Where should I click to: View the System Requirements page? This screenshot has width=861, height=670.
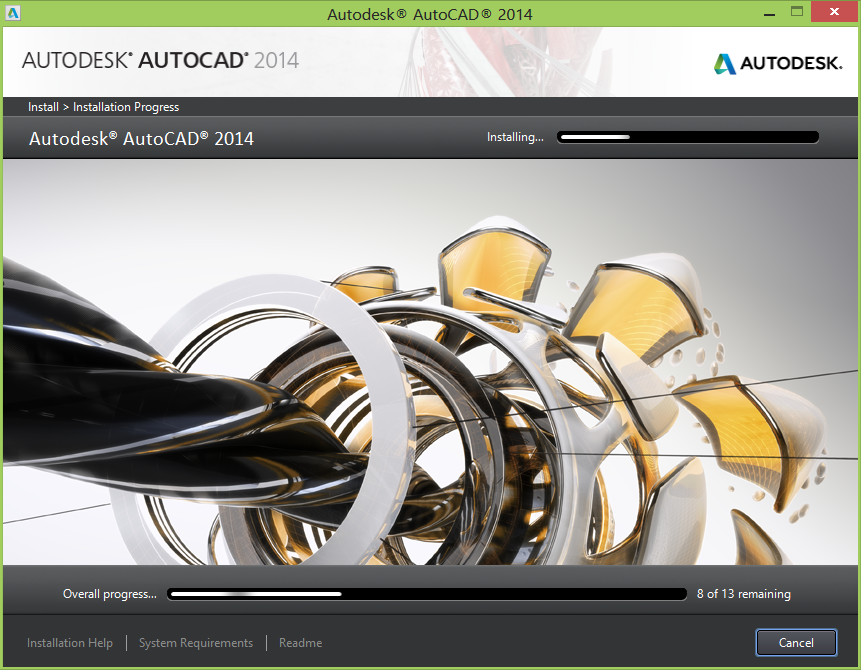(195, 643)
